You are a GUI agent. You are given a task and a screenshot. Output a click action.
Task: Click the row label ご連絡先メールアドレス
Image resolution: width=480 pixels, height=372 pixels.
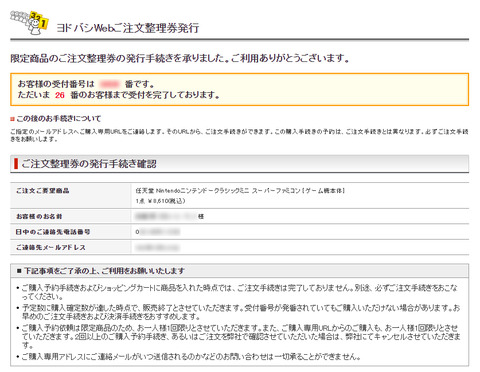(x=51, y=247)
